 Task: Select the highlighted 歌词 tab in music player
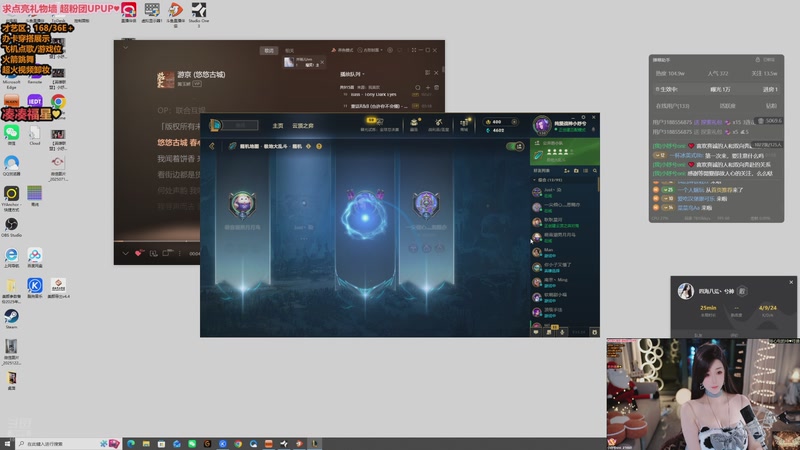click(x=269, y=51)
